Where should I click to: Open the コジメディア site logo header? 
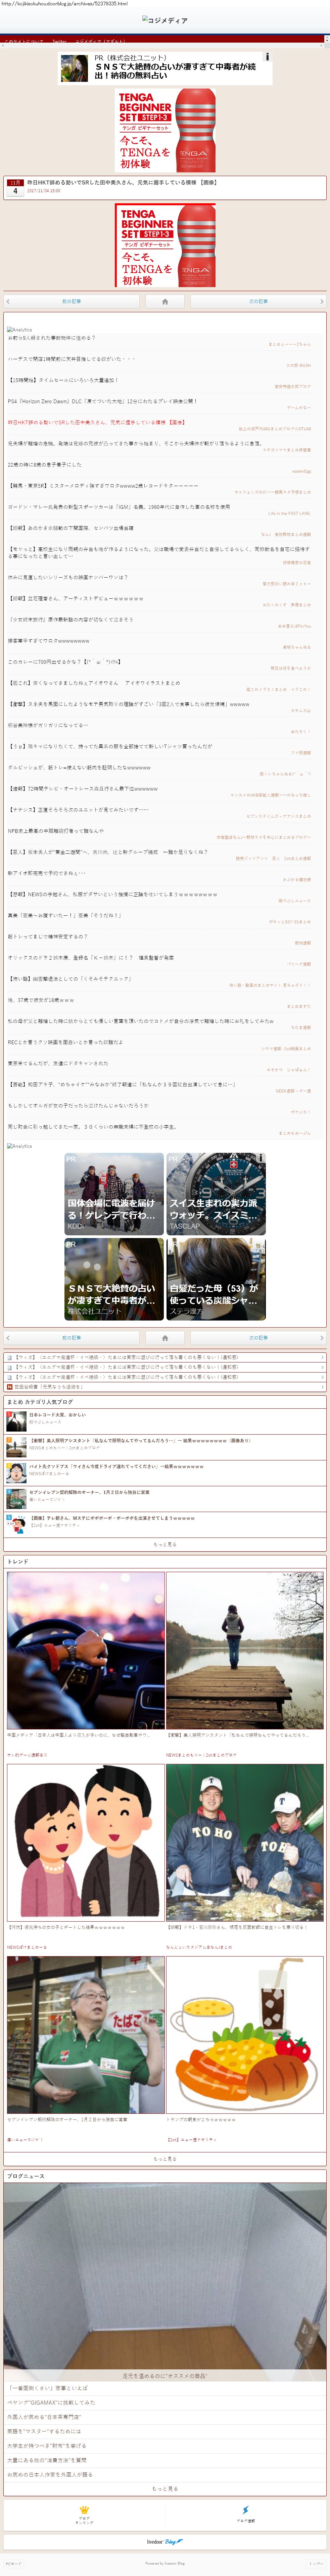[165, 20]
